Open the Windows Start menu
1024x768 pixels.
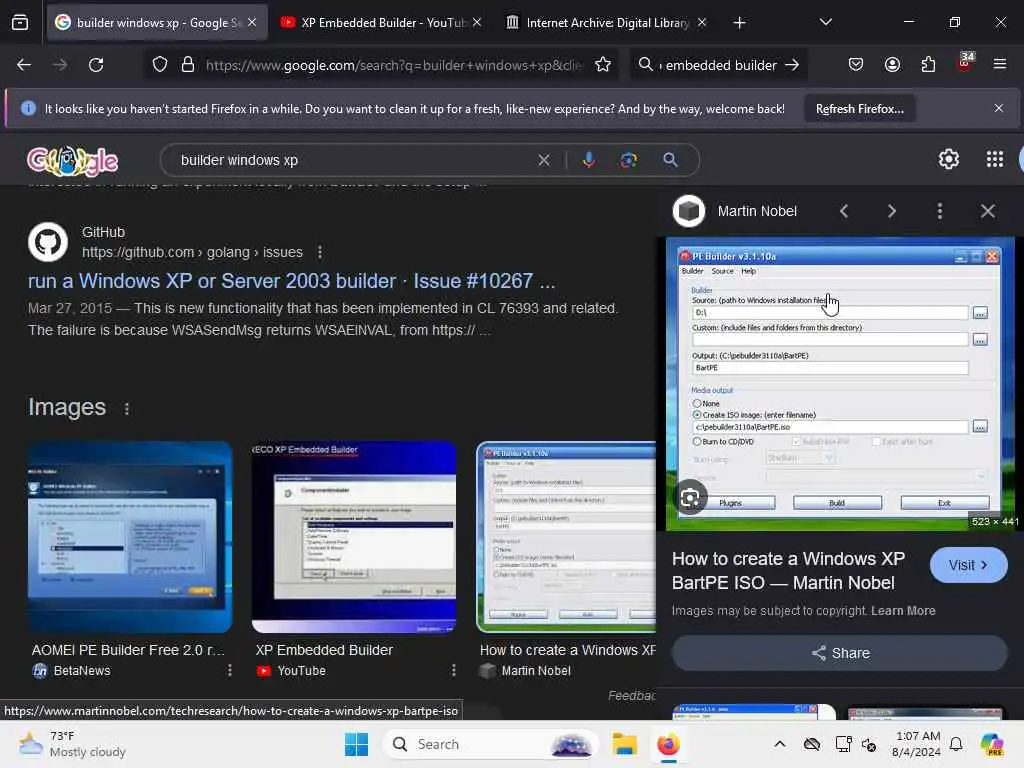click(356, 744)
